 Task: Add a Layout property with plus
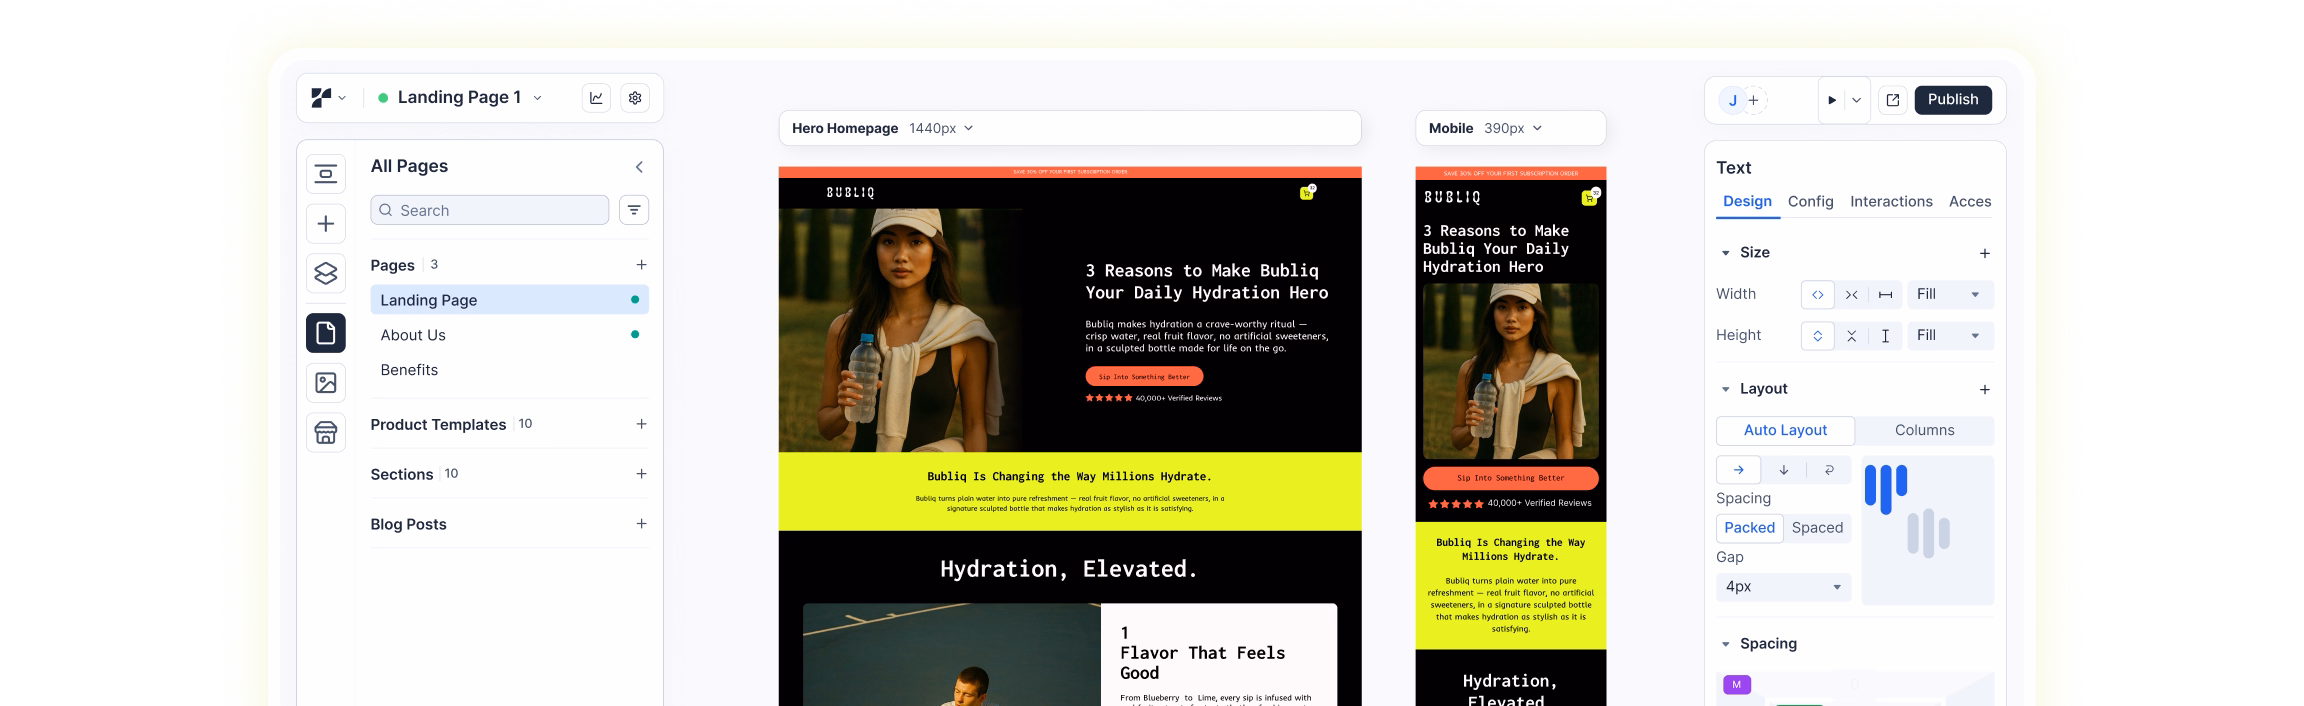point(1985,390)
